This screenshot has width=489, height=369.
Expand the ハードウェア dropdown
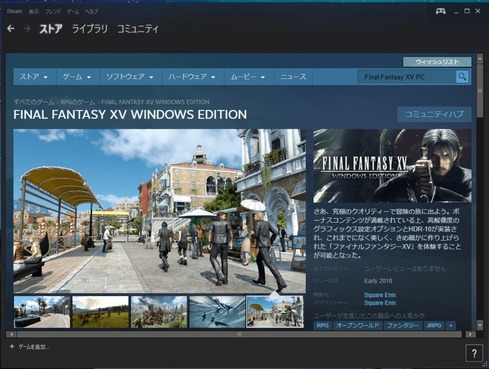(192, 77)
